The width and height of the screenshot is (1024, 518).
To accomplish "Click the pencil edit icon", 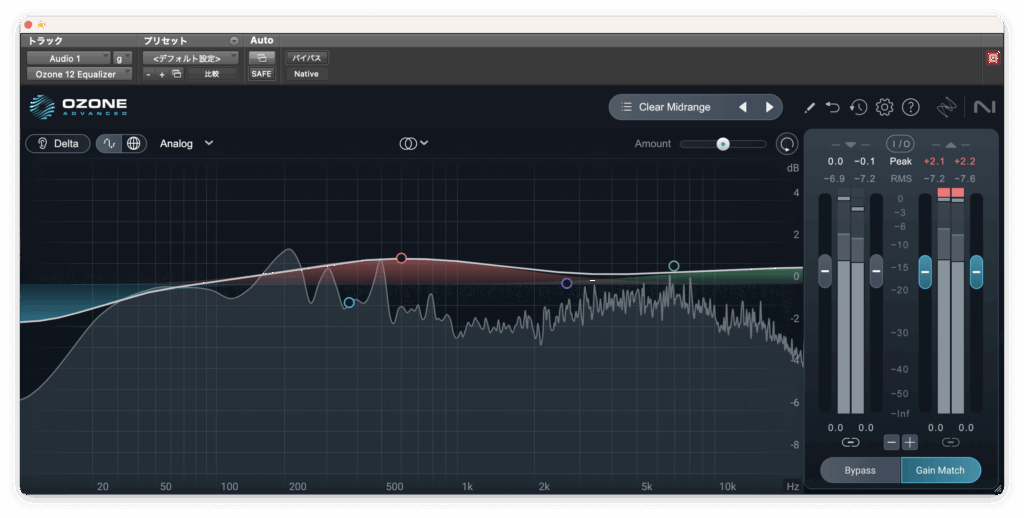I will coord(810,107).
